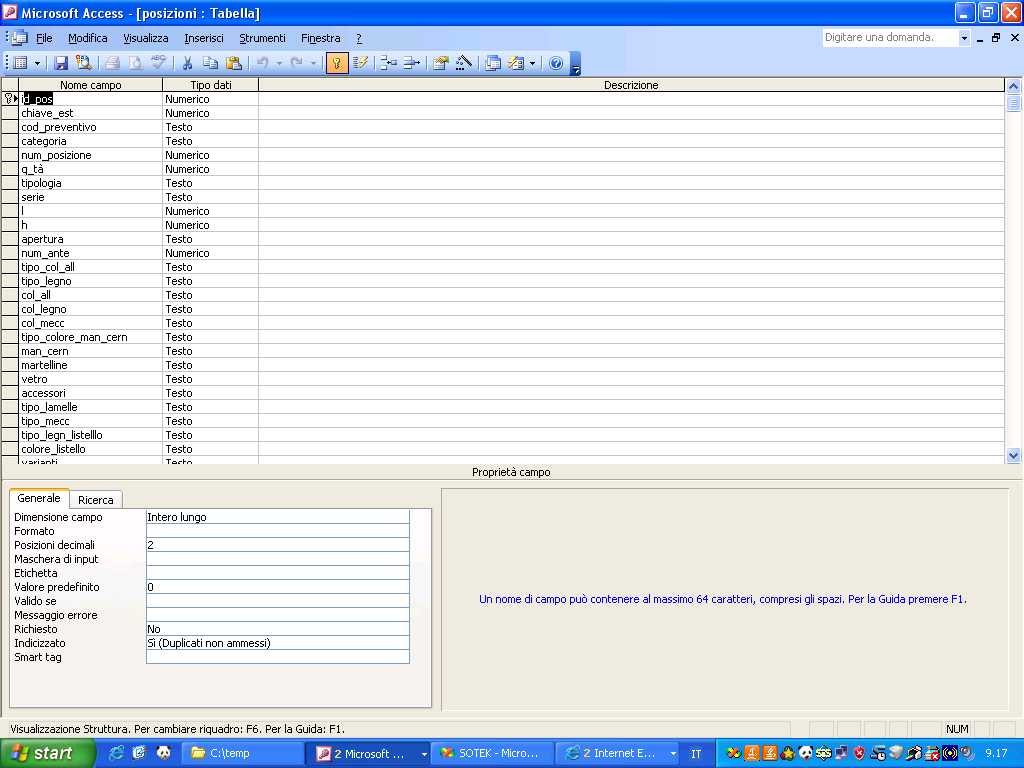This screenshot has height=768, width=1024.
Task: Click the 'Digitare una domanda' help box
Action: click(890, 37)
